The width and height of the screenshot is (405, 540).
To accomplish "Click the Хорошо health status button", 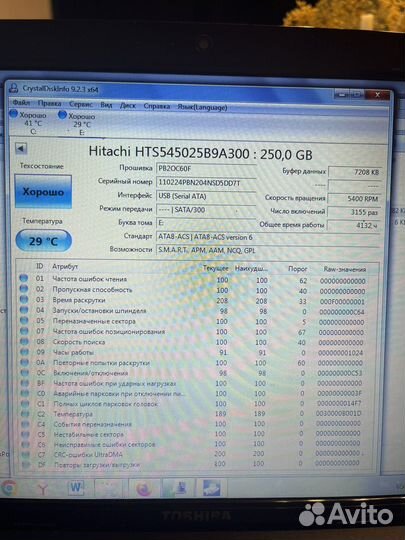I will (x=43, y=191).
